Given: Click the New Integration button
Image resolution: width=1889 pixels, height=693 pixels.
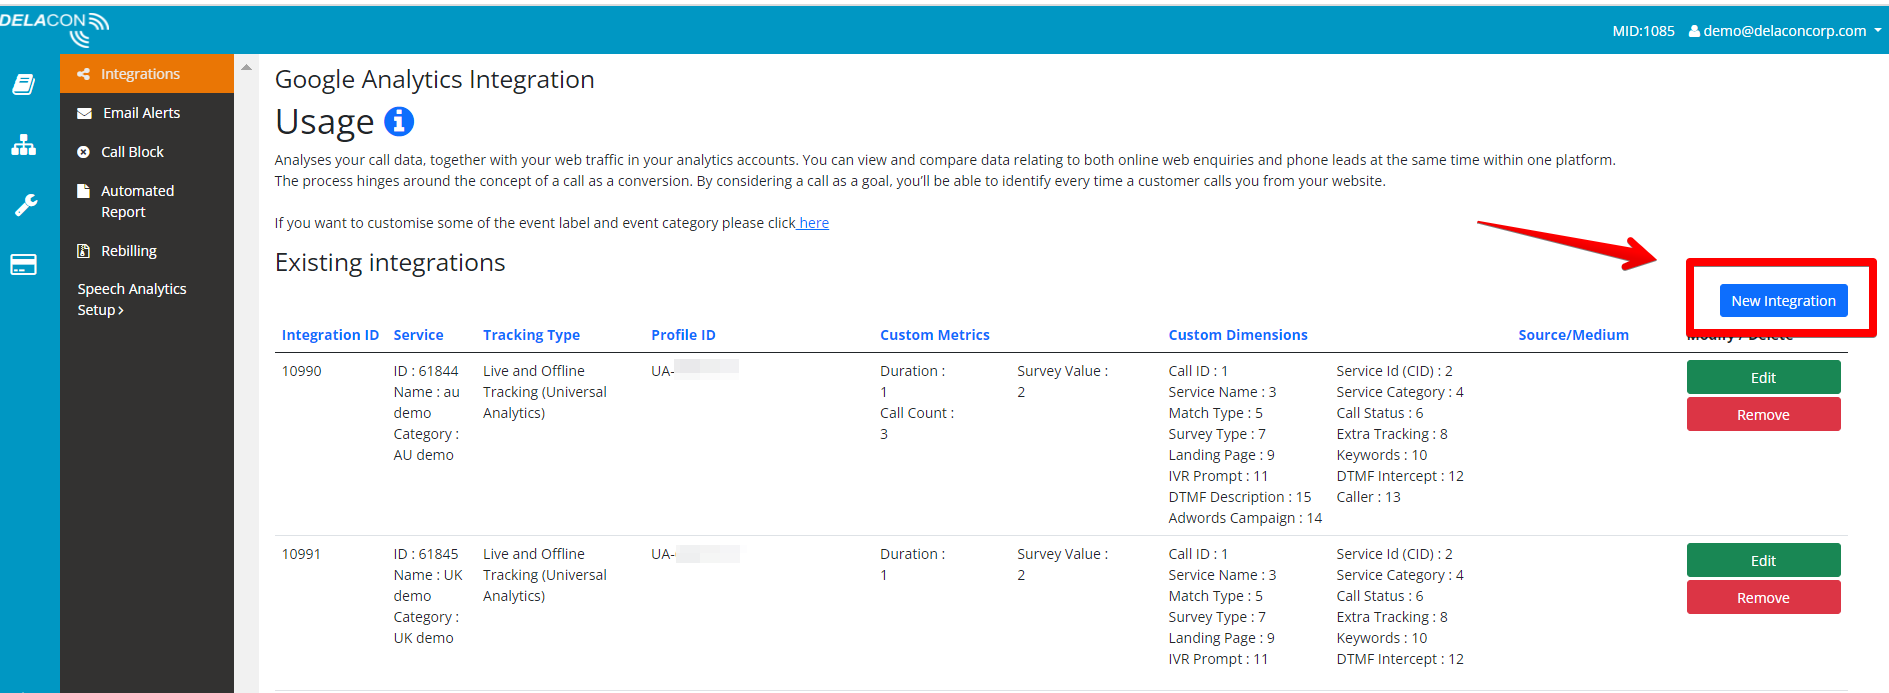Looking at the screenshot, I should point(1783,301).
